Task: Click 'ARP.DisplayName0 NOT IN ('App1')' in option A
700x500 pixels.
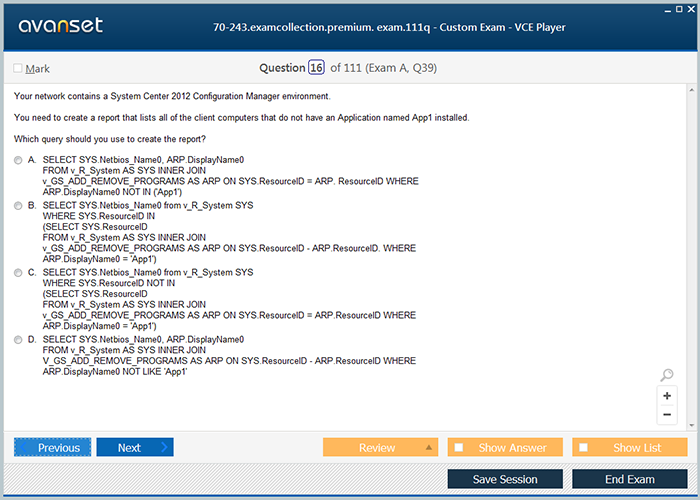Action: coord(112,192)
